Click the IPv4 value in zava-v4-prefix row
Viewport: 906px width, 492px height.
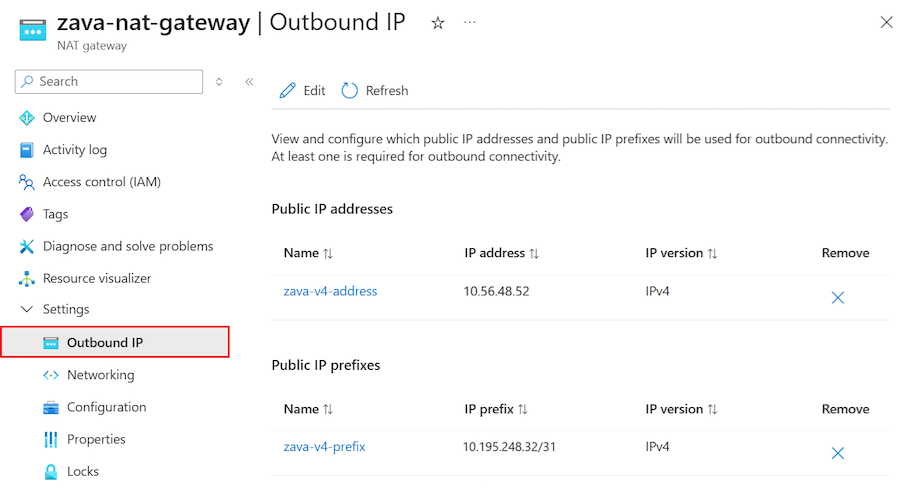pos(657,447)
